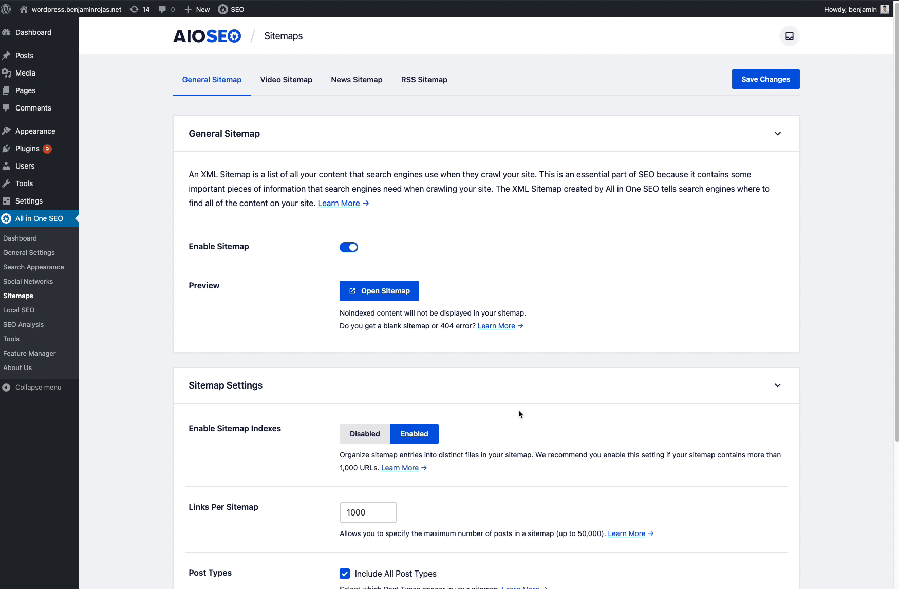The width and height of the screenshot is (899, 589).
Task: Open Search Appearance in AIOSEO submenu
Action: [x=34, y=267]
